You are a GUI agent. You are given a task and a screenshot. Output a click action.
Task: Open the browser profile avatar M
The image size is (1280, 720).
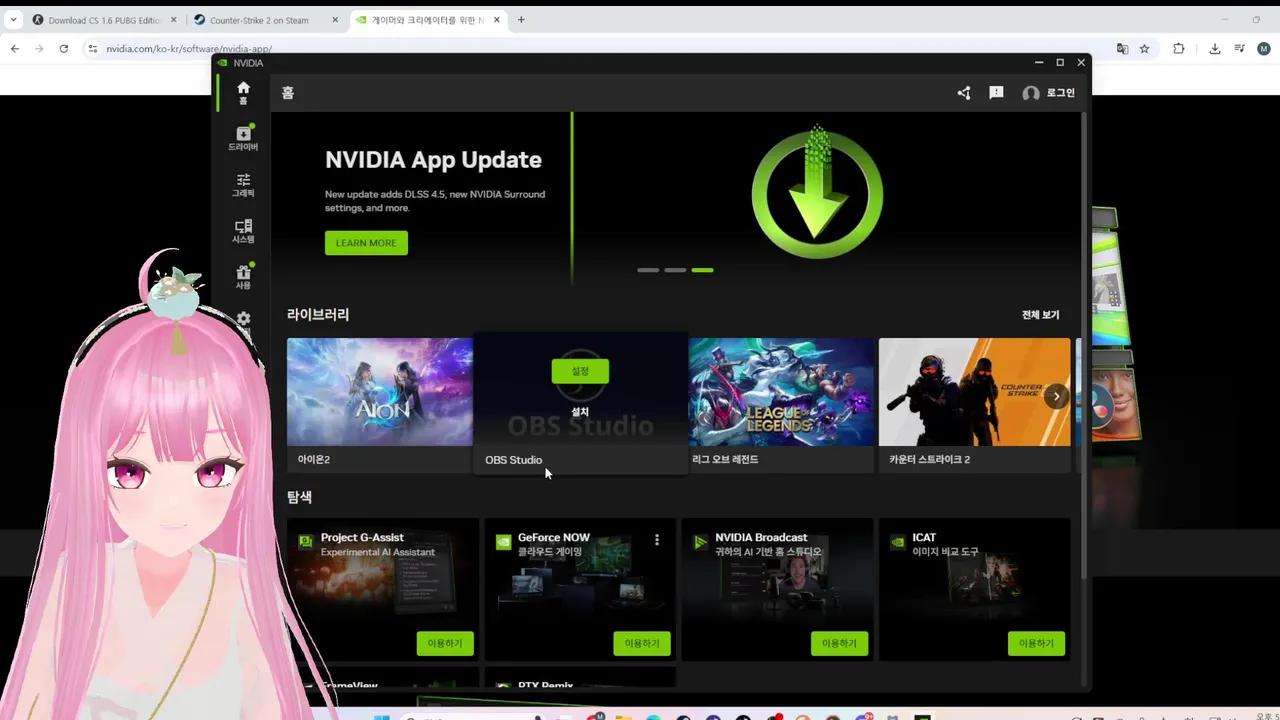(x=1264, y=49)
